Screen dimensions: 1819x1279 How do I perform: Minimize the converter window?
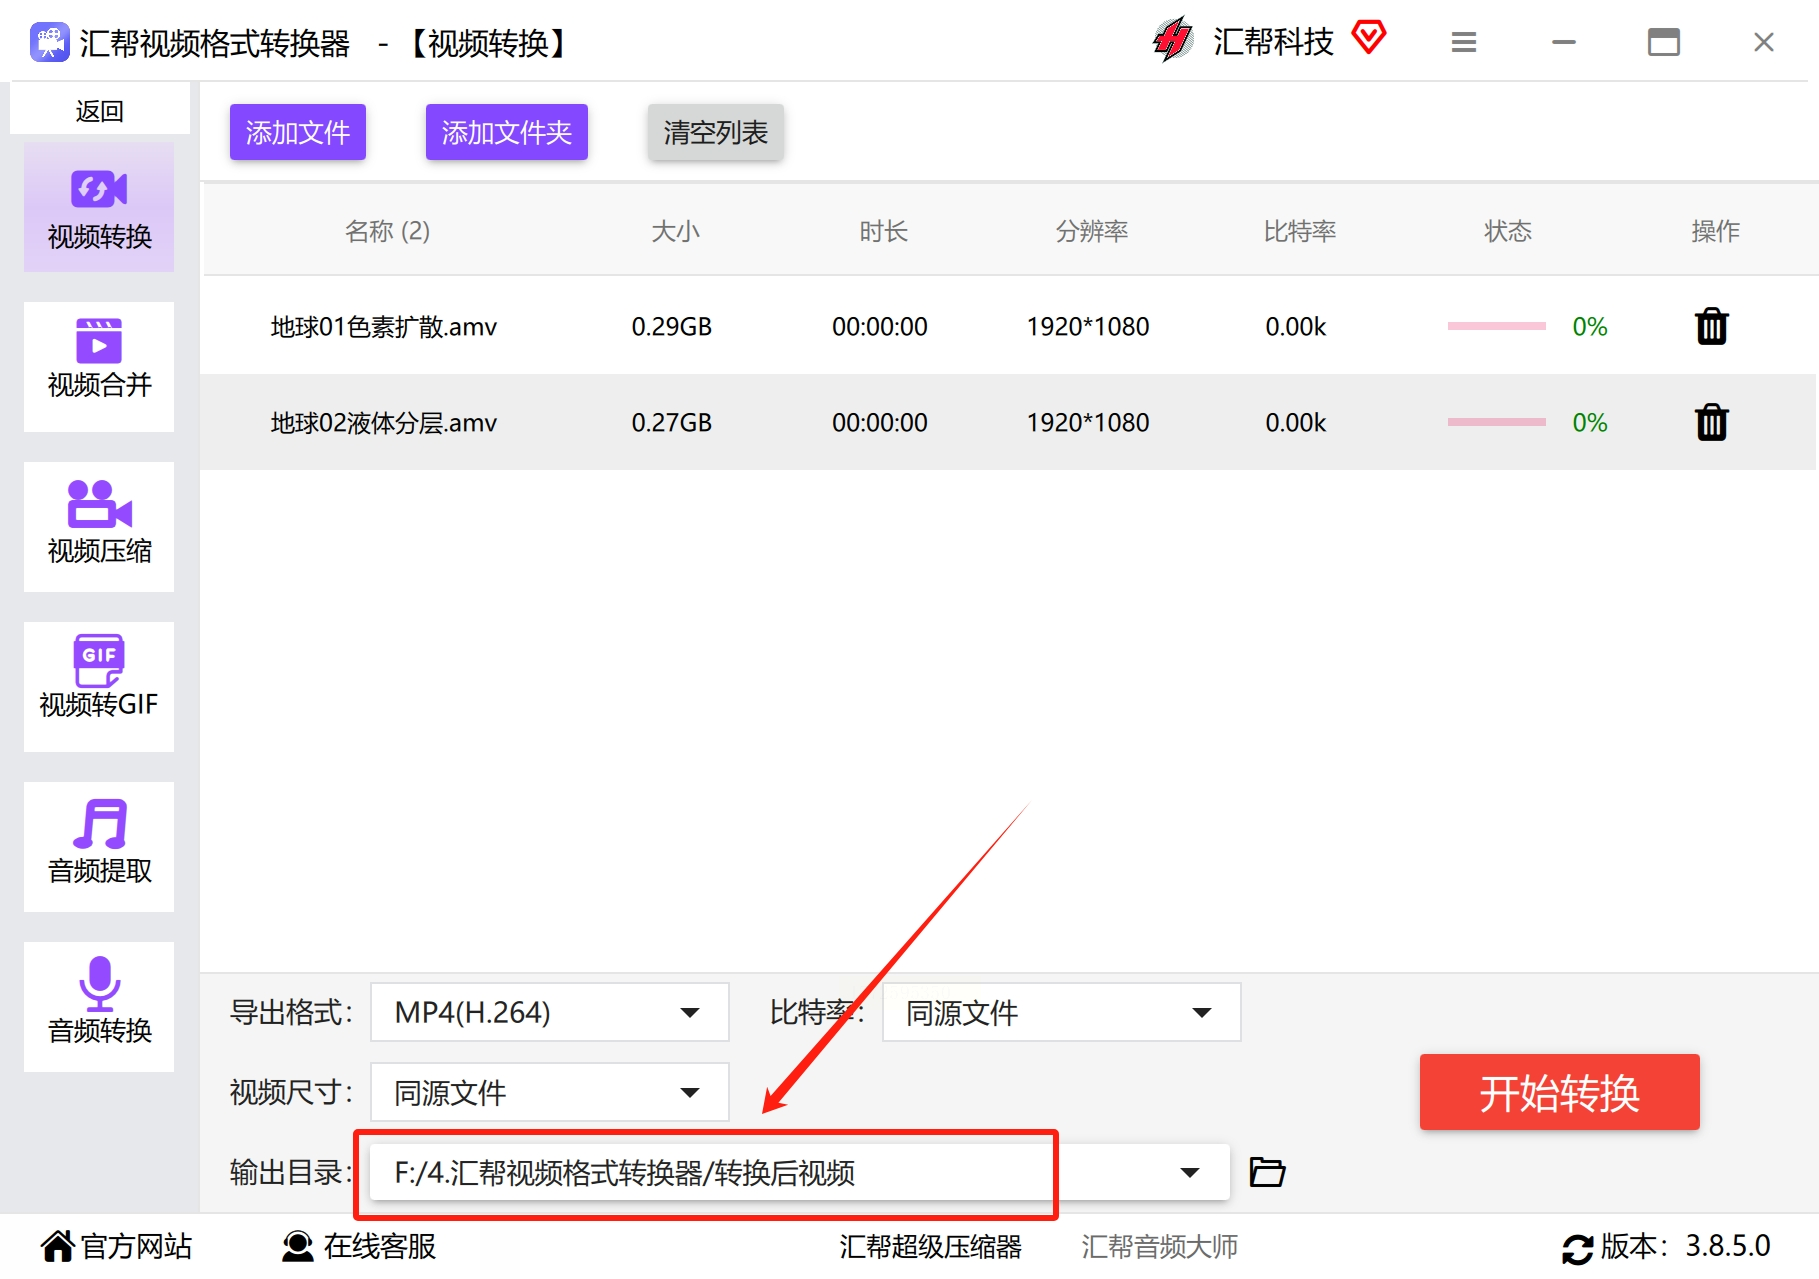point(1564,42)
